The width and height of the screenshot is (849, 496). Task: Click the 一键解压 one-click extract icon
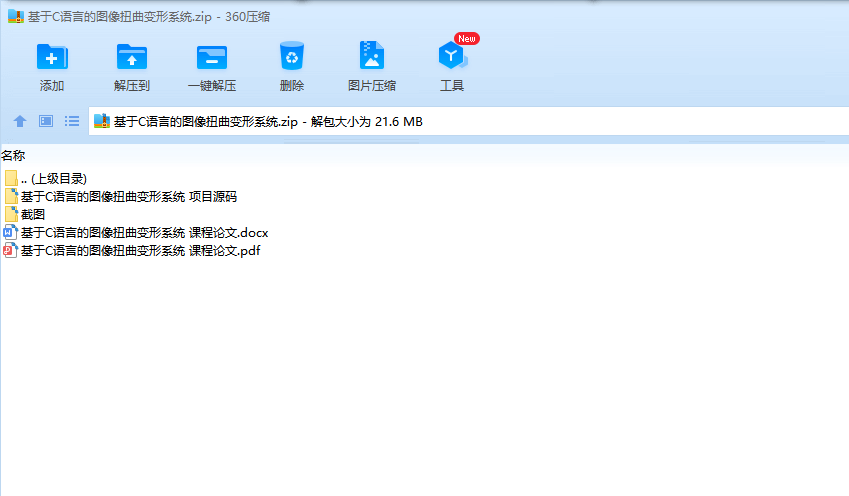(x=212, y=57)
